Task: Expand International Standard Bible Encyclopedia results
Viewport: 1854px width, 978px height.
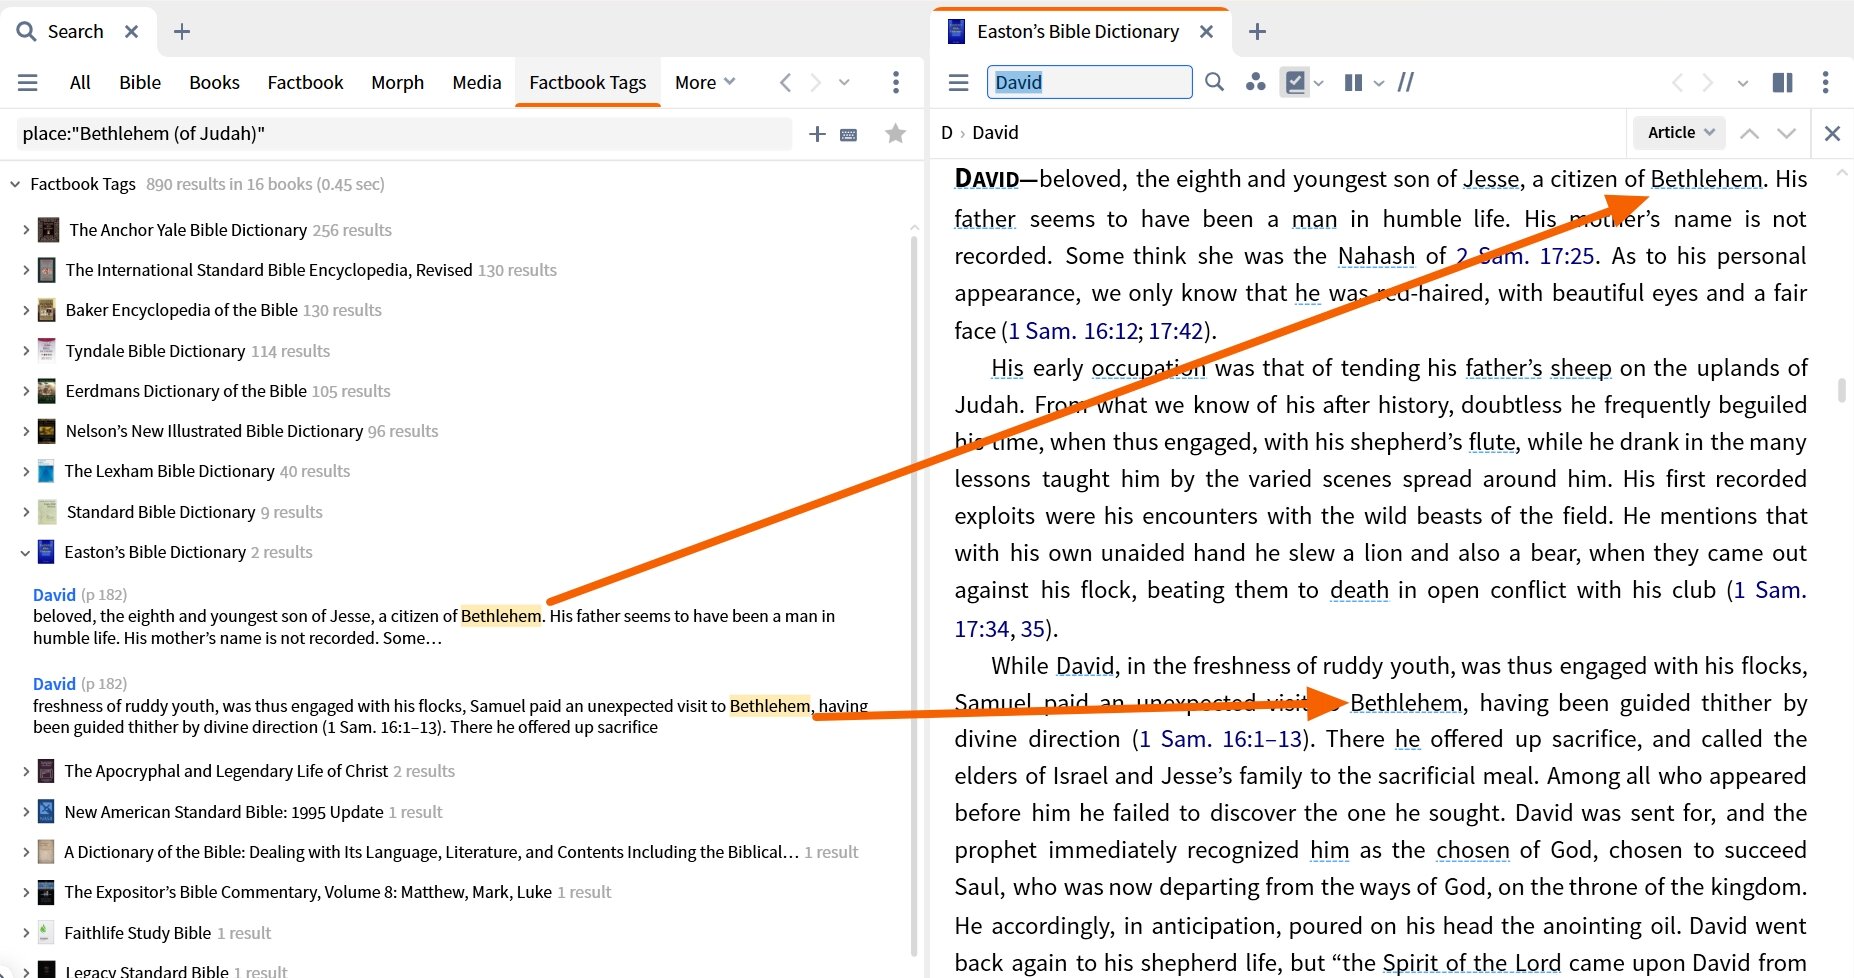Action: 25,270
